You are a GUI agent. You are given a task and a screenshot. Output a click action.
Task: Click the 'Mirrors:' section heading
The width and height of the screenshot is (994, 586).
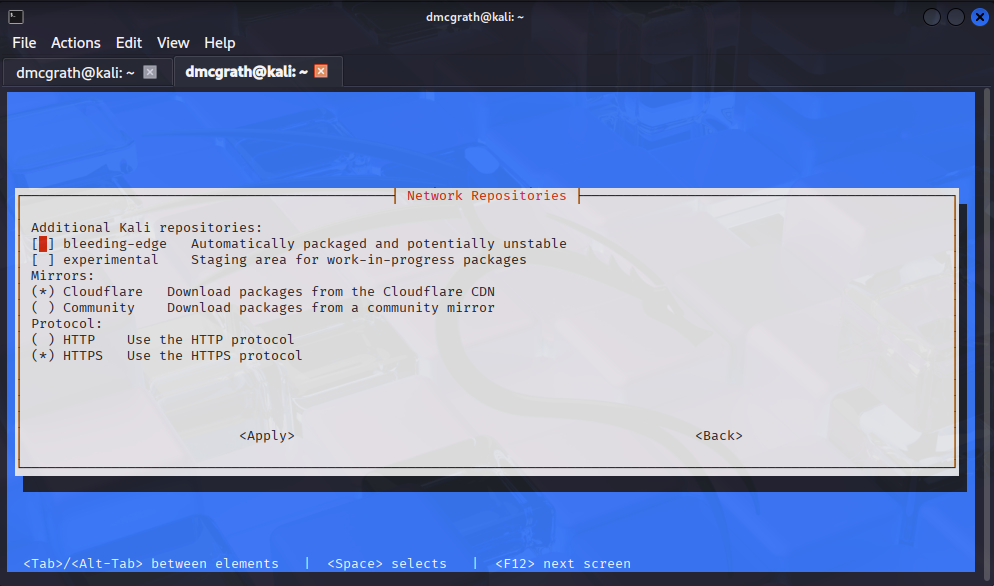click(x=63, y=276)
